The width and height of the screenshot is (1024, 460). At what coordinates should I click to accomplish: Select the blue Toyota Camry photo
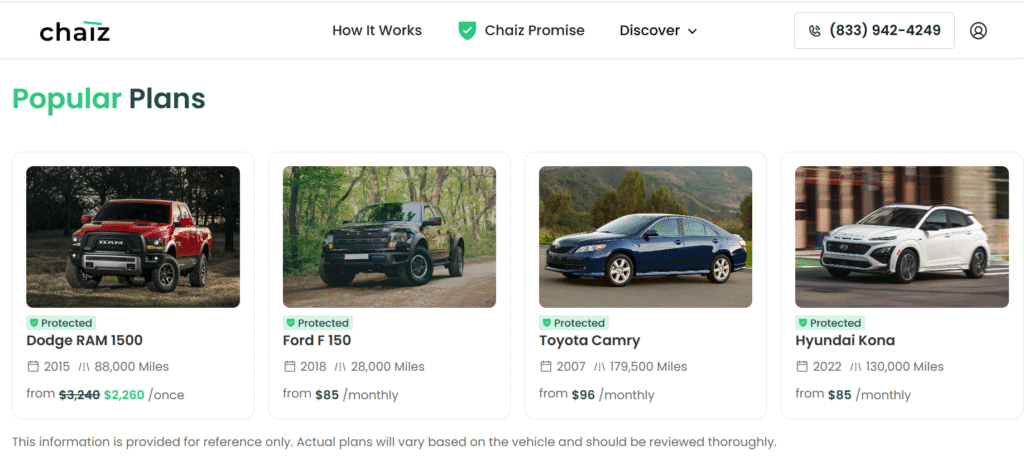(645, 237)
